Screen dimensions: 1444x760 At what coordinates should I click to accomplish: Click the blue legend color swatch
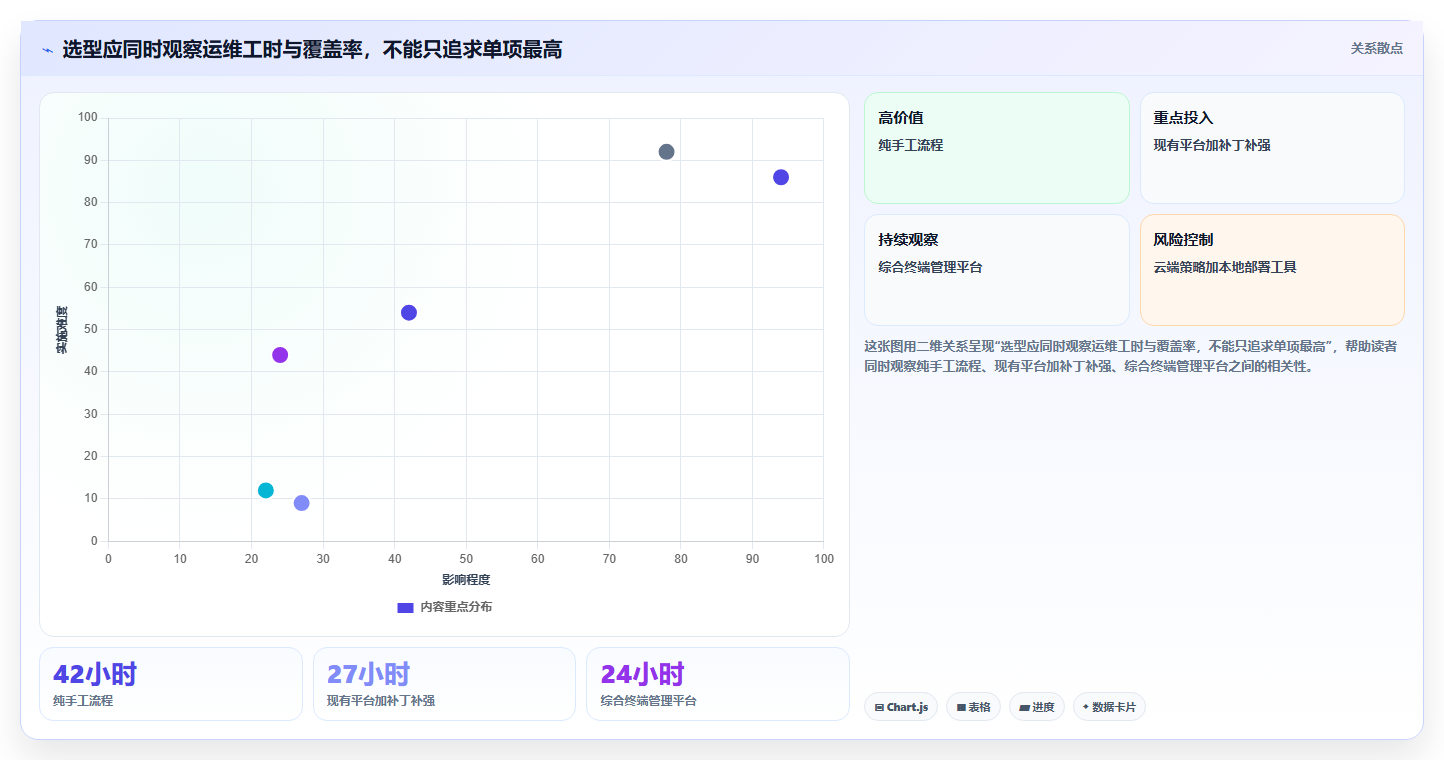click(x=405, y=607)
